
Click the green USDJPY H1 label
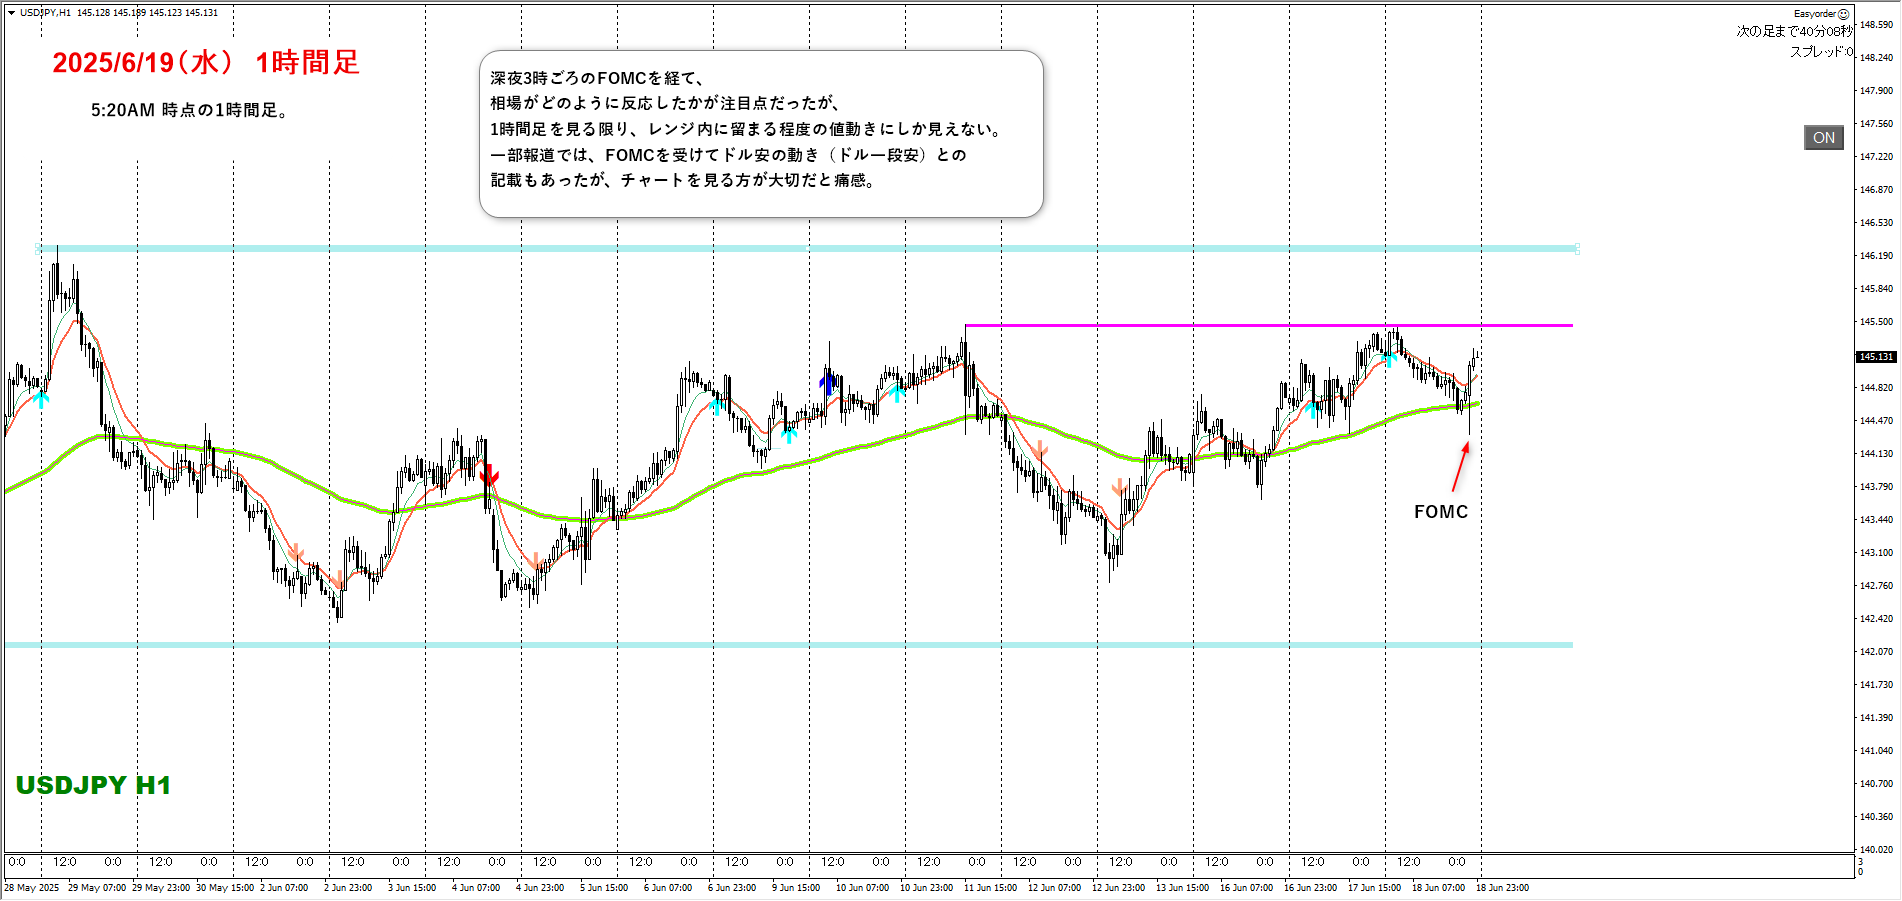pyautogui.click(x=93, y=785)
